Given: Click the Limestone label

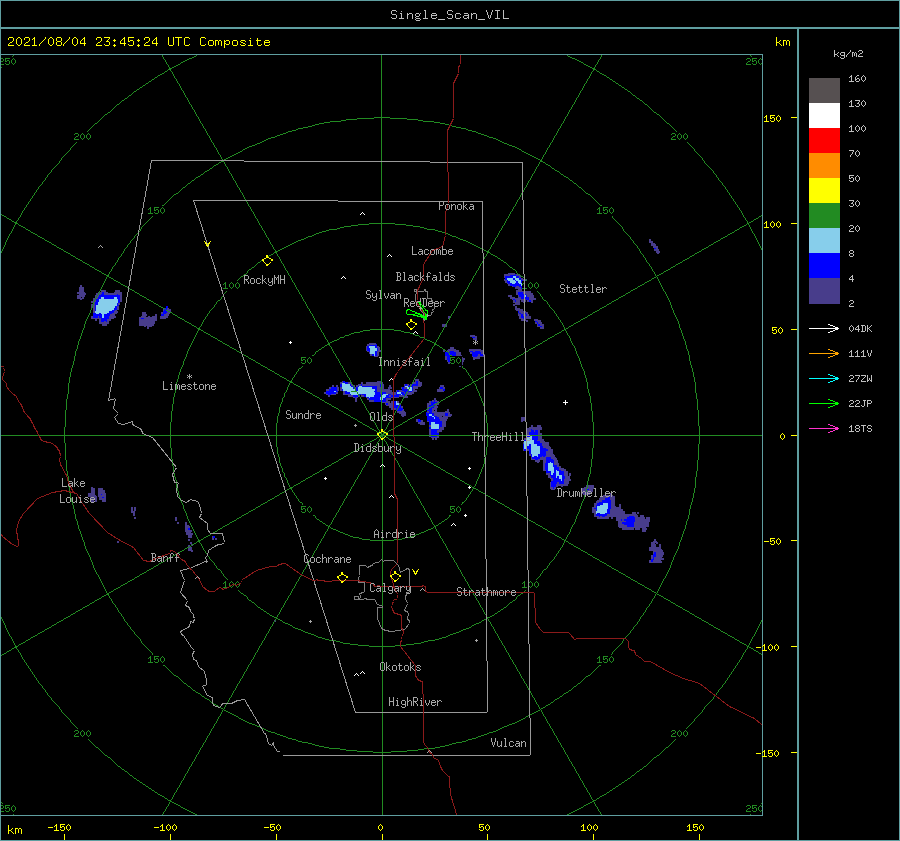Looking at the screenshot, I should (x=189, y=386).
